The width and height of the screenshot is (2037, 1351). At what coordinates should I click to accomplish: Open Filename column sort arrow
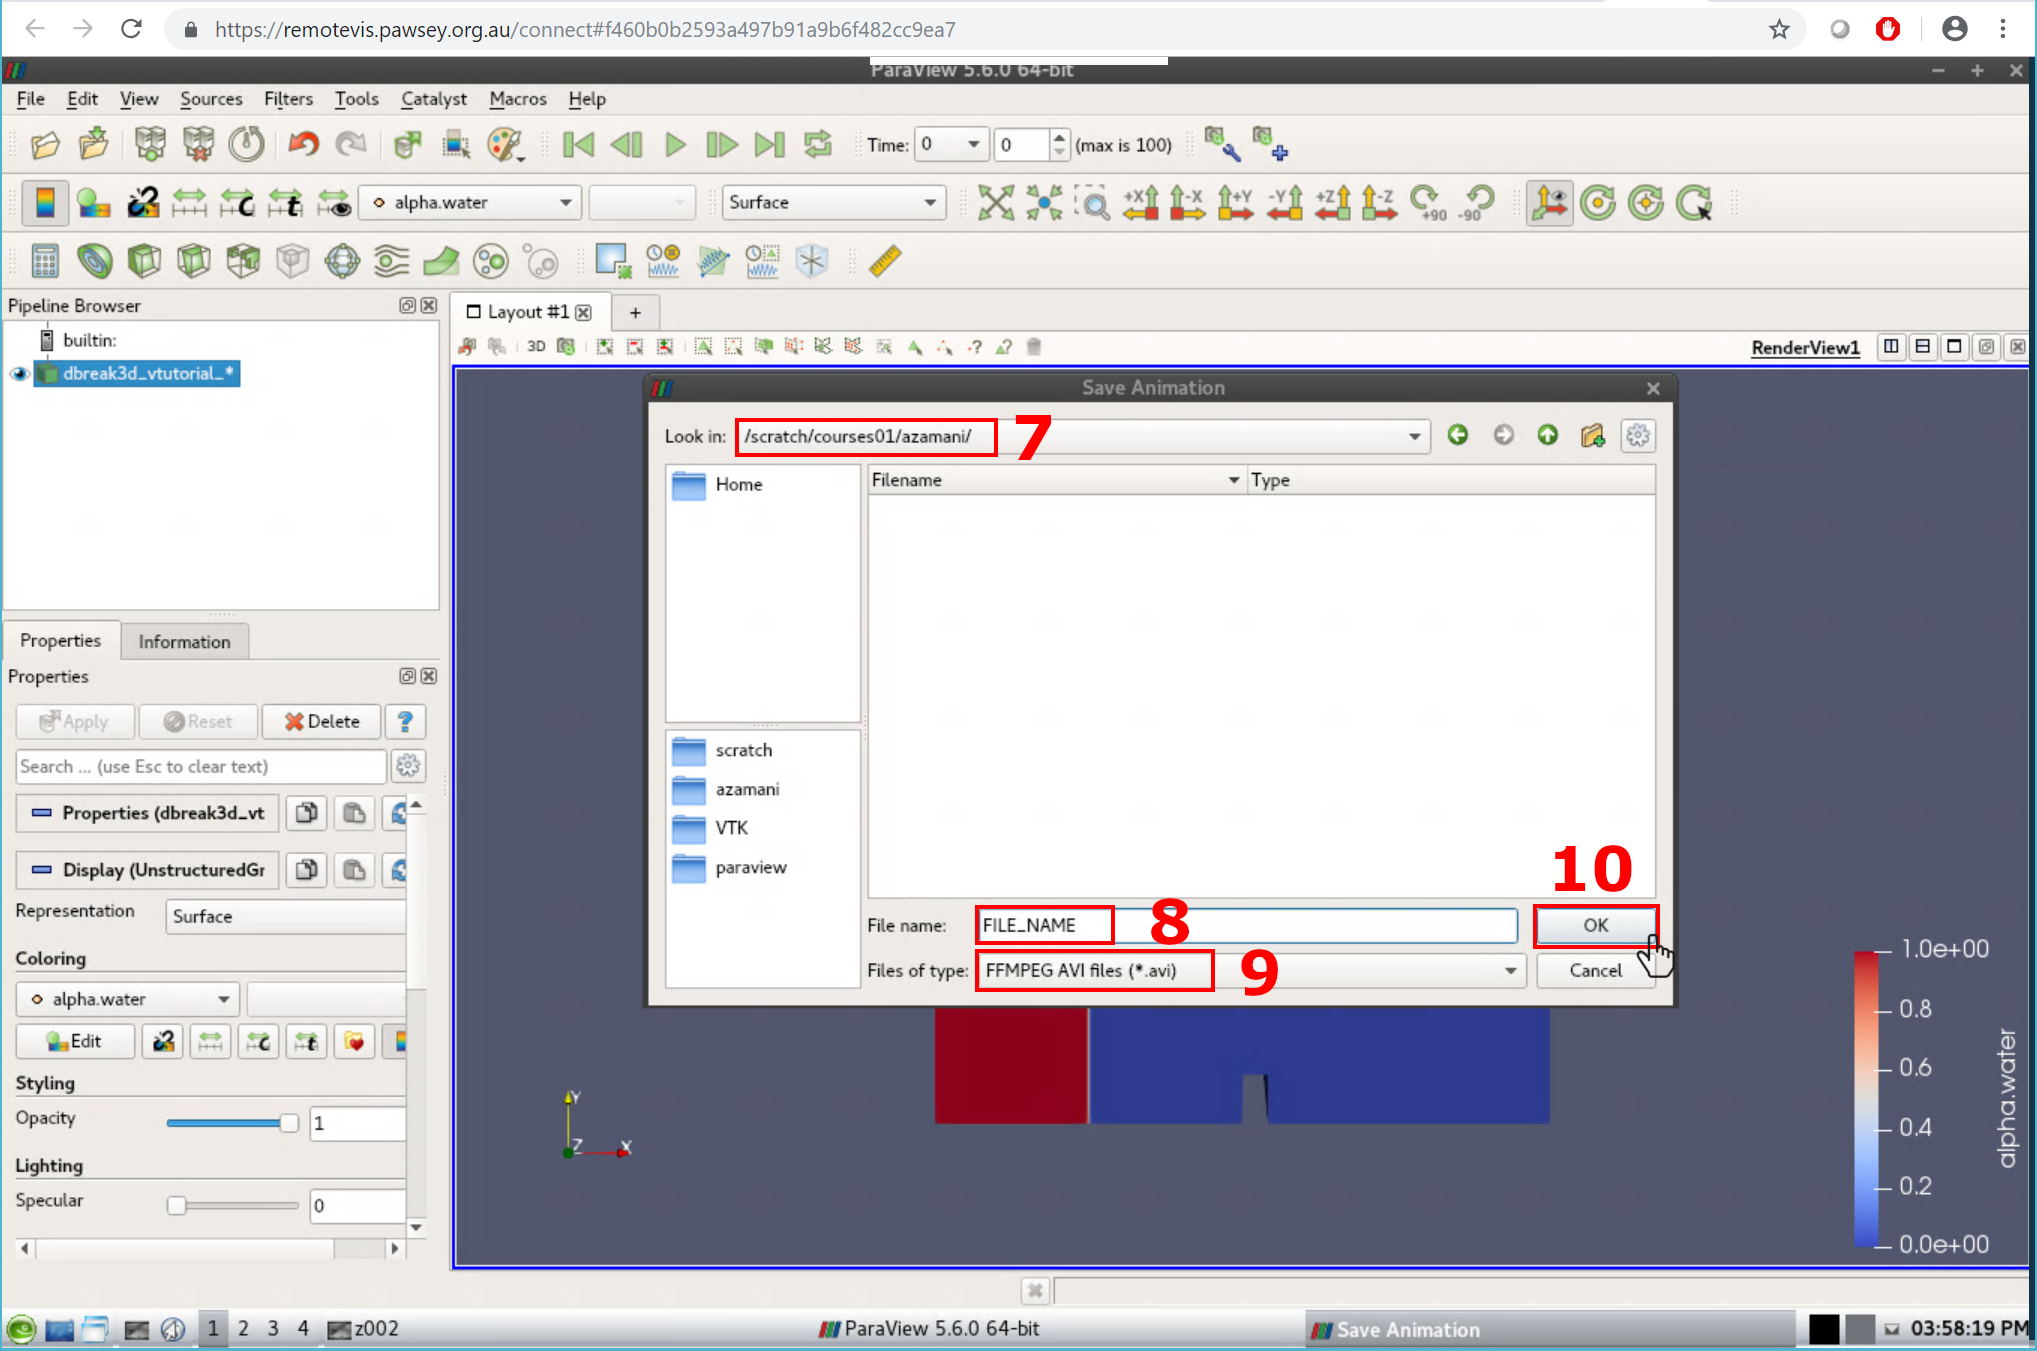[x=1234, y=480]
